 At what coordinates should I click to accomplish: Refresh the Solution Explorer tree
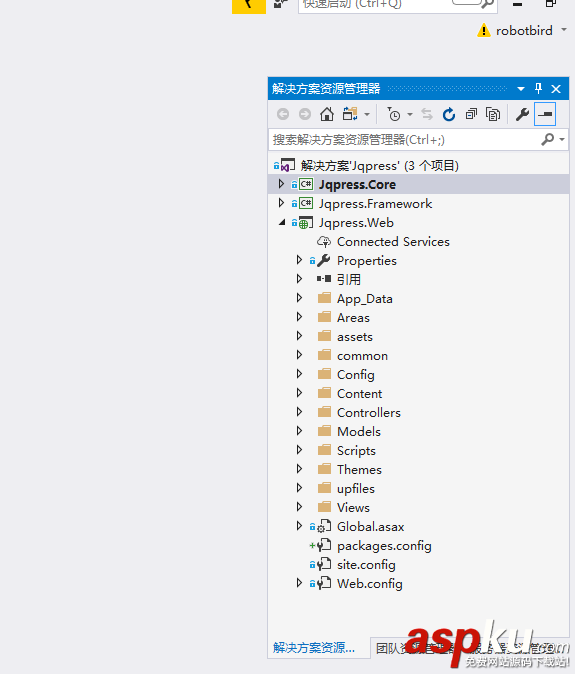pos(449,114)
